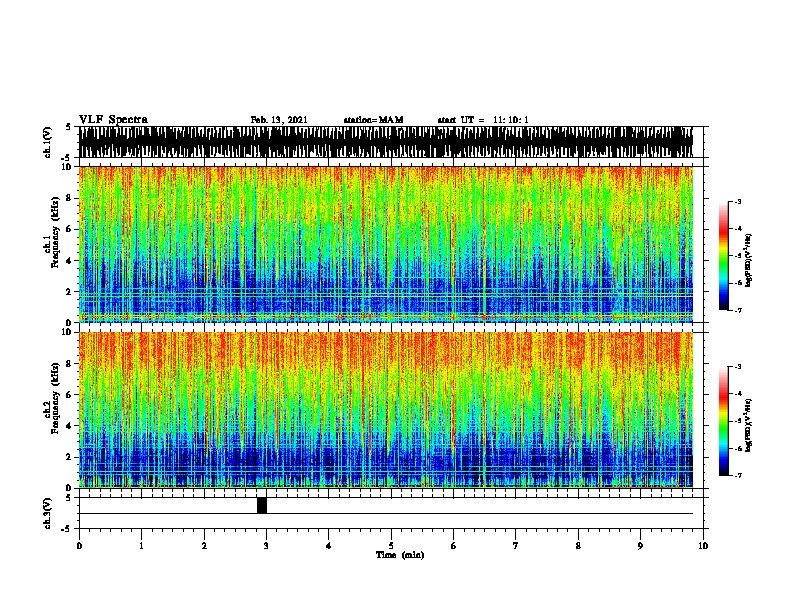Viewport: 792px width, 612px height.
Task: Click inside the ch.1 spectrogram panel
Action: coord(386,244)
